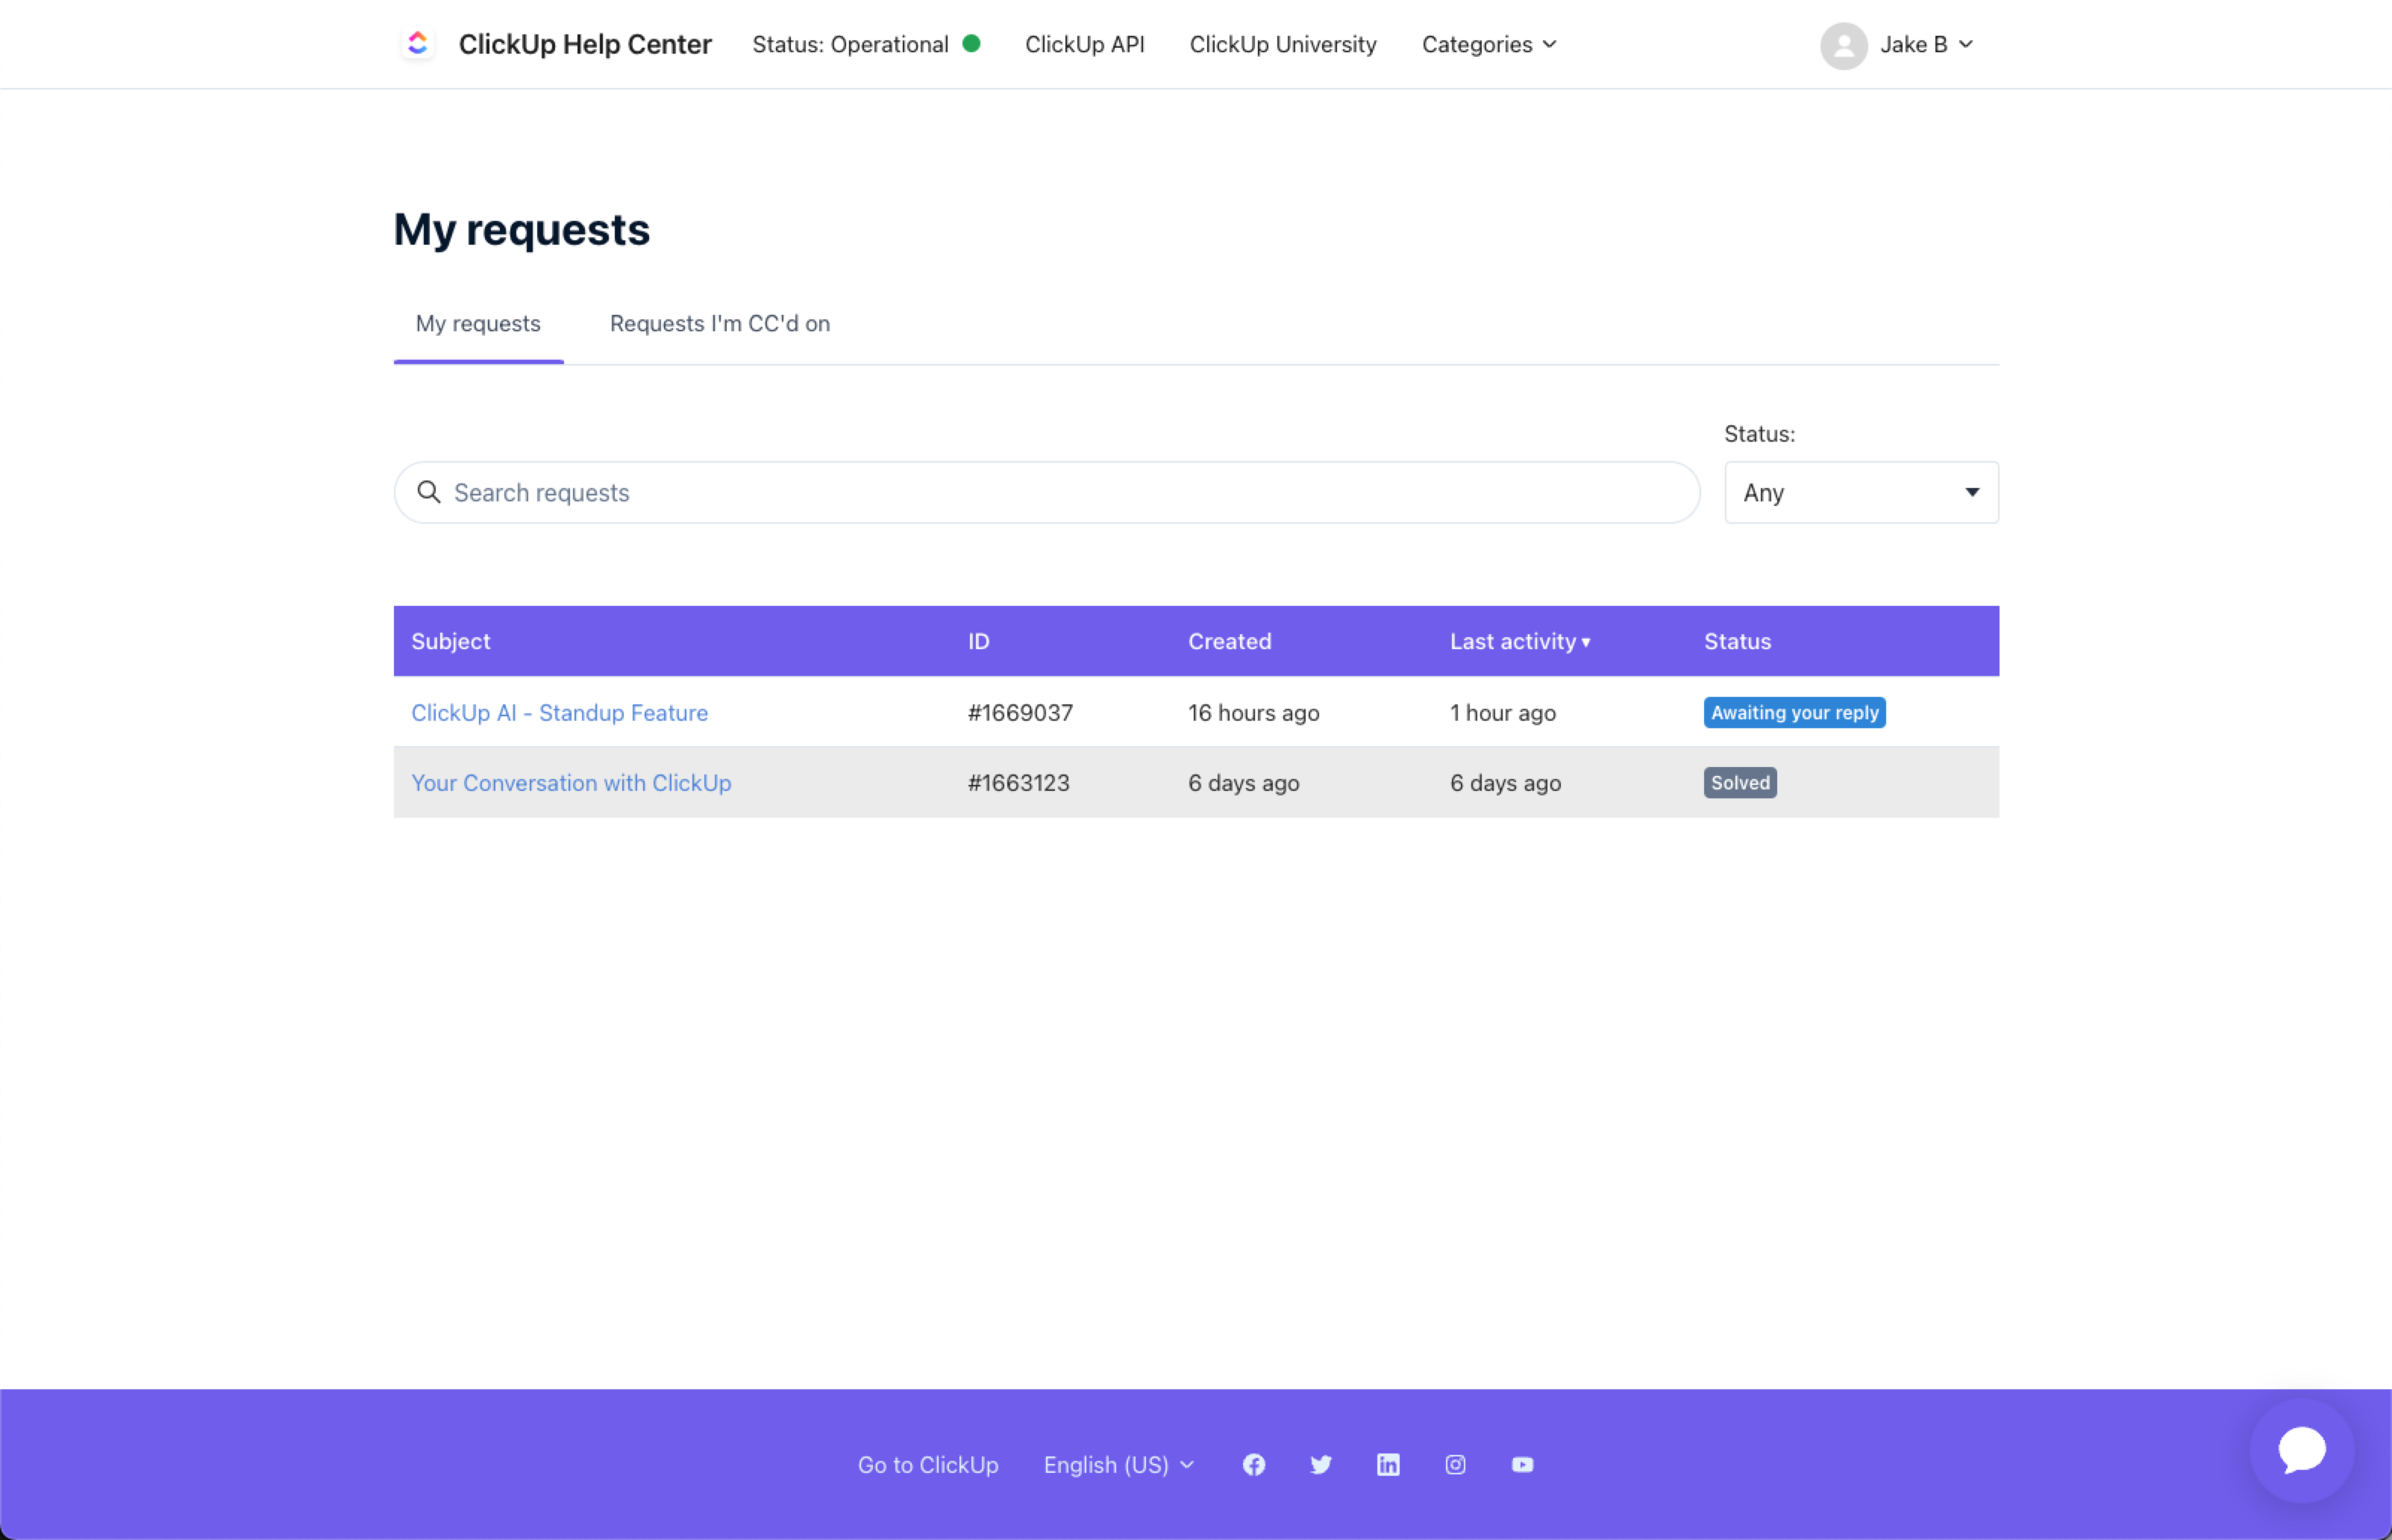Image resolution: width=2392 pixels, height=1540 pixels.
Task: Follow the Go to ClickUp footer link
Action: [x=927, y=1465]
